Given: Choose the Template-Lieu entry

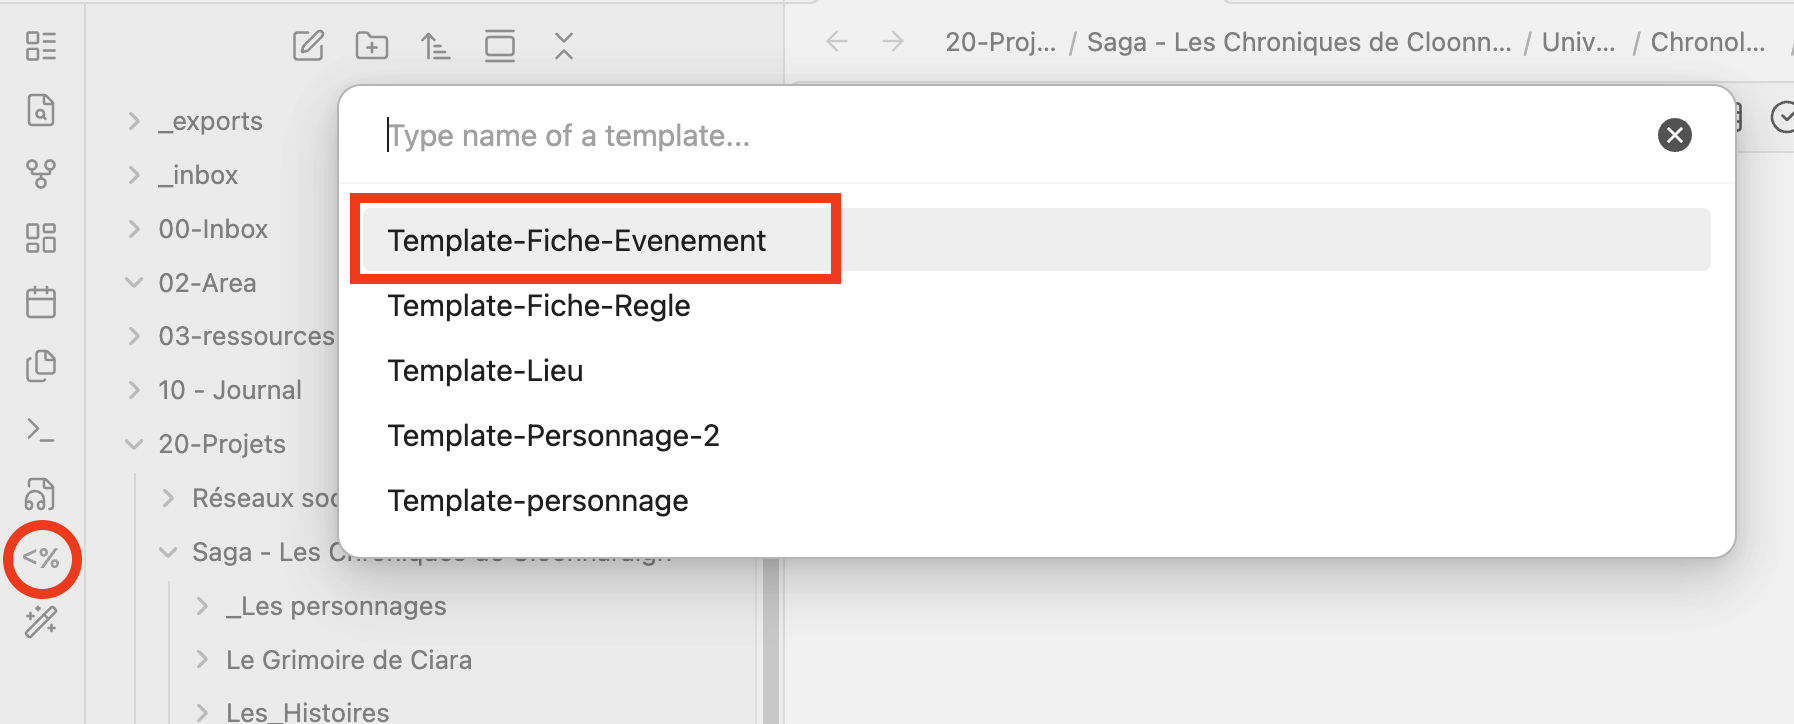Looking at the screenshot, I should 485,371.
